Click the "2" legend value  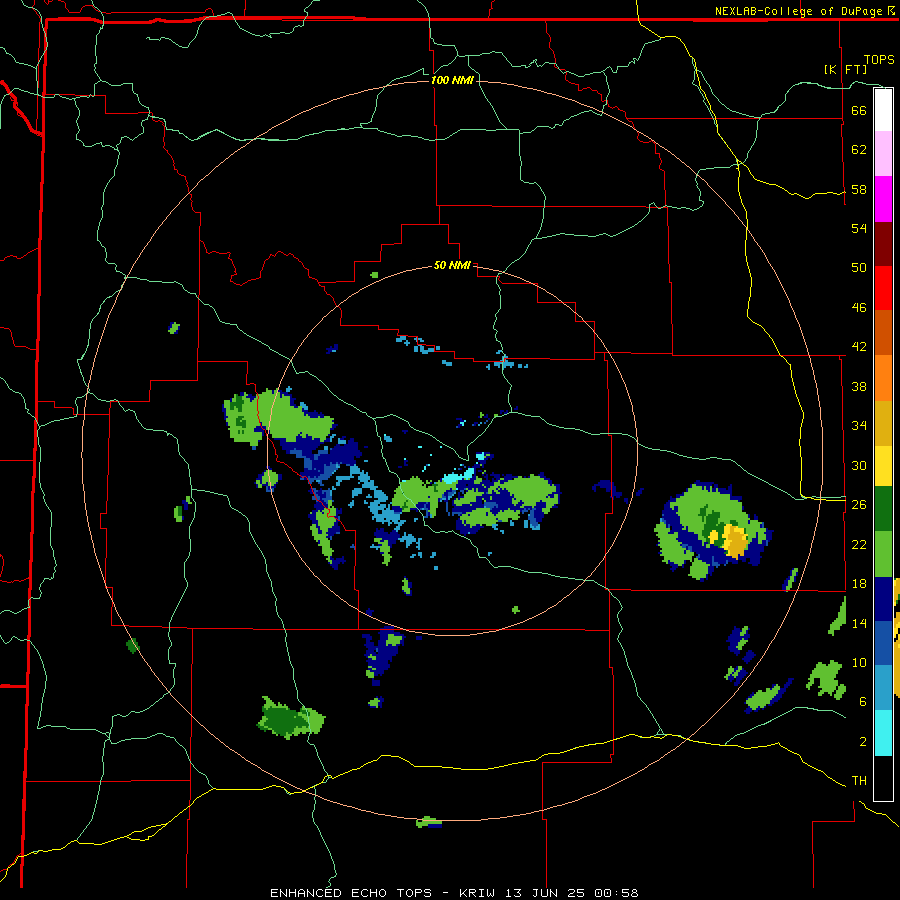[x=863, y=742]
